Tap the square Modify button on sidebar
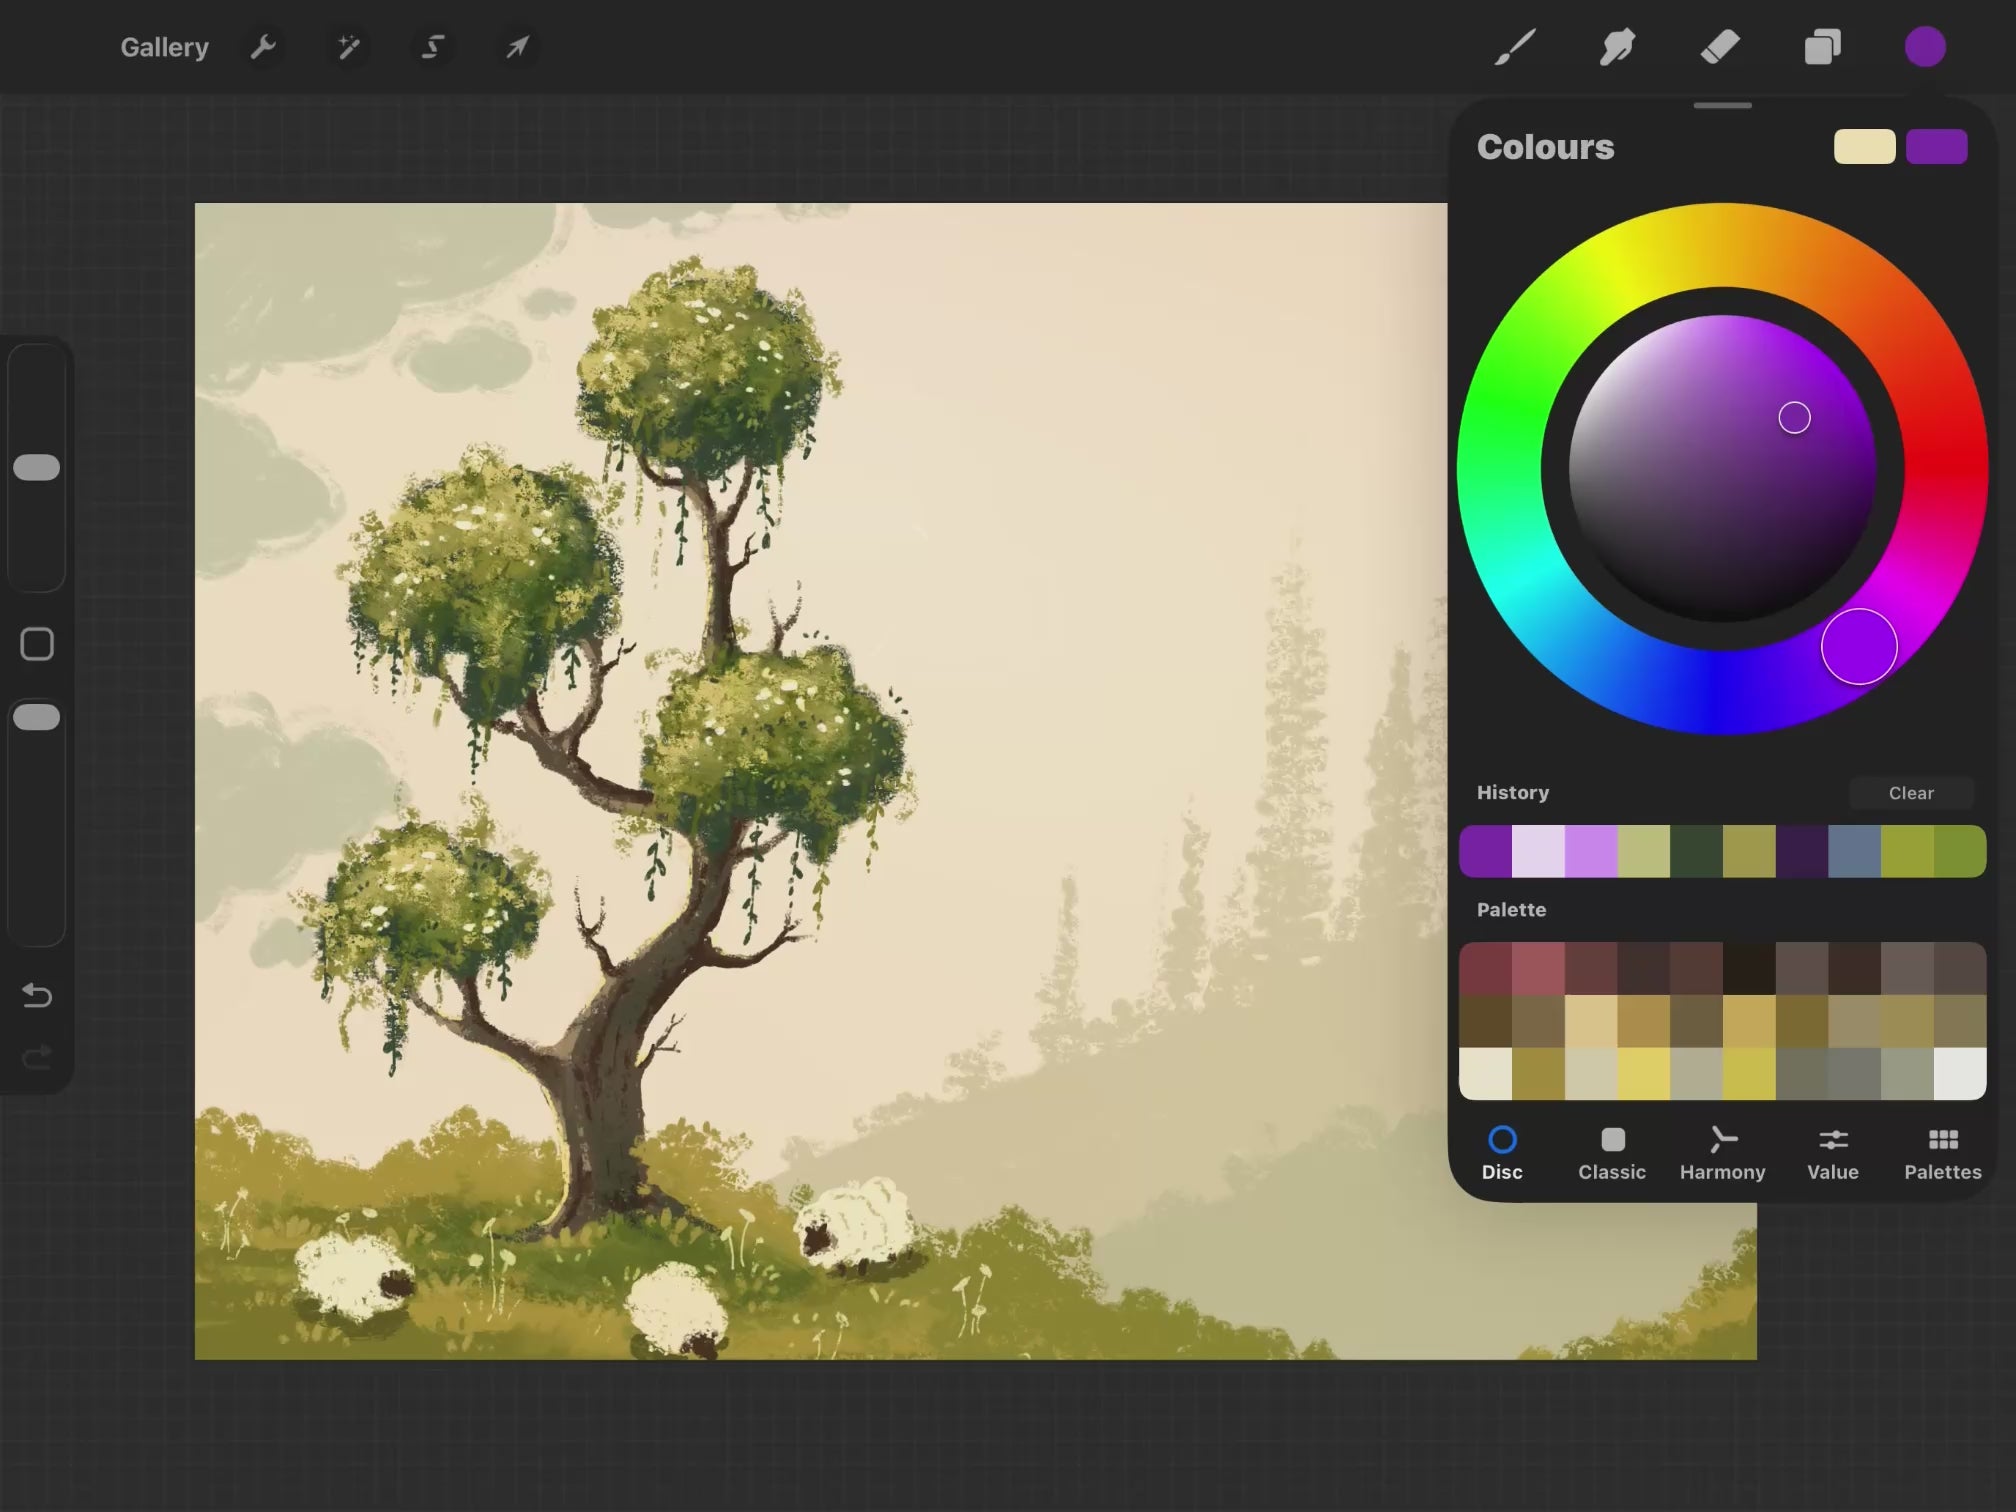Screen dimensions: 2016x1512 (37, 644)
